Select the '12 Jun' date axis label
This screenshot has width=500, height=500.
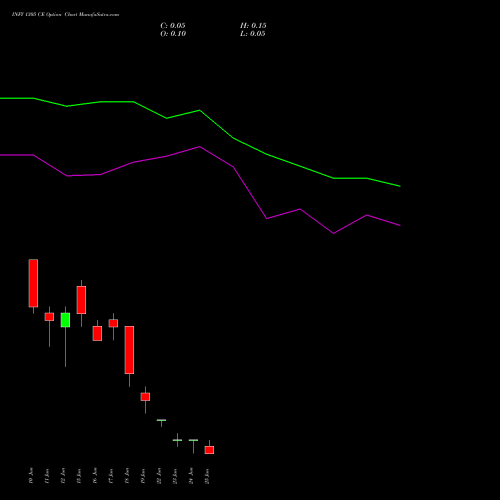point(63,476)
